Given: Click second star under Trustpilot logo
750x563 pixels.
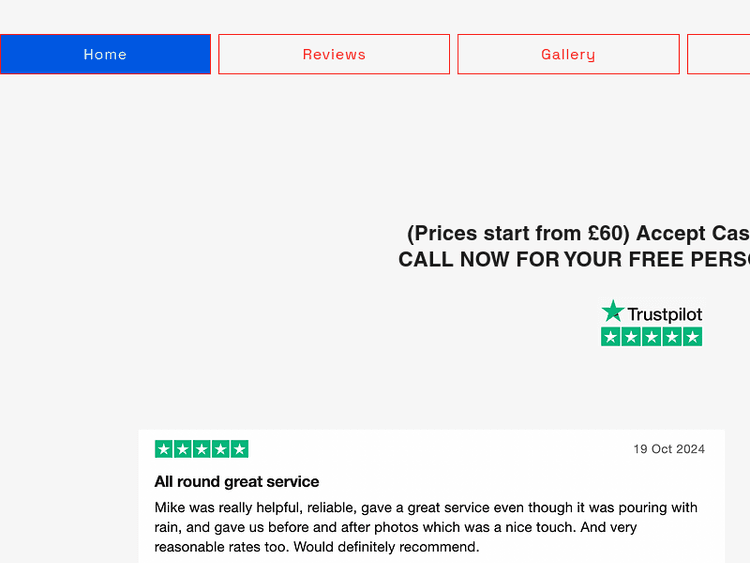Looking at the screenshot, I should point(631,337).
